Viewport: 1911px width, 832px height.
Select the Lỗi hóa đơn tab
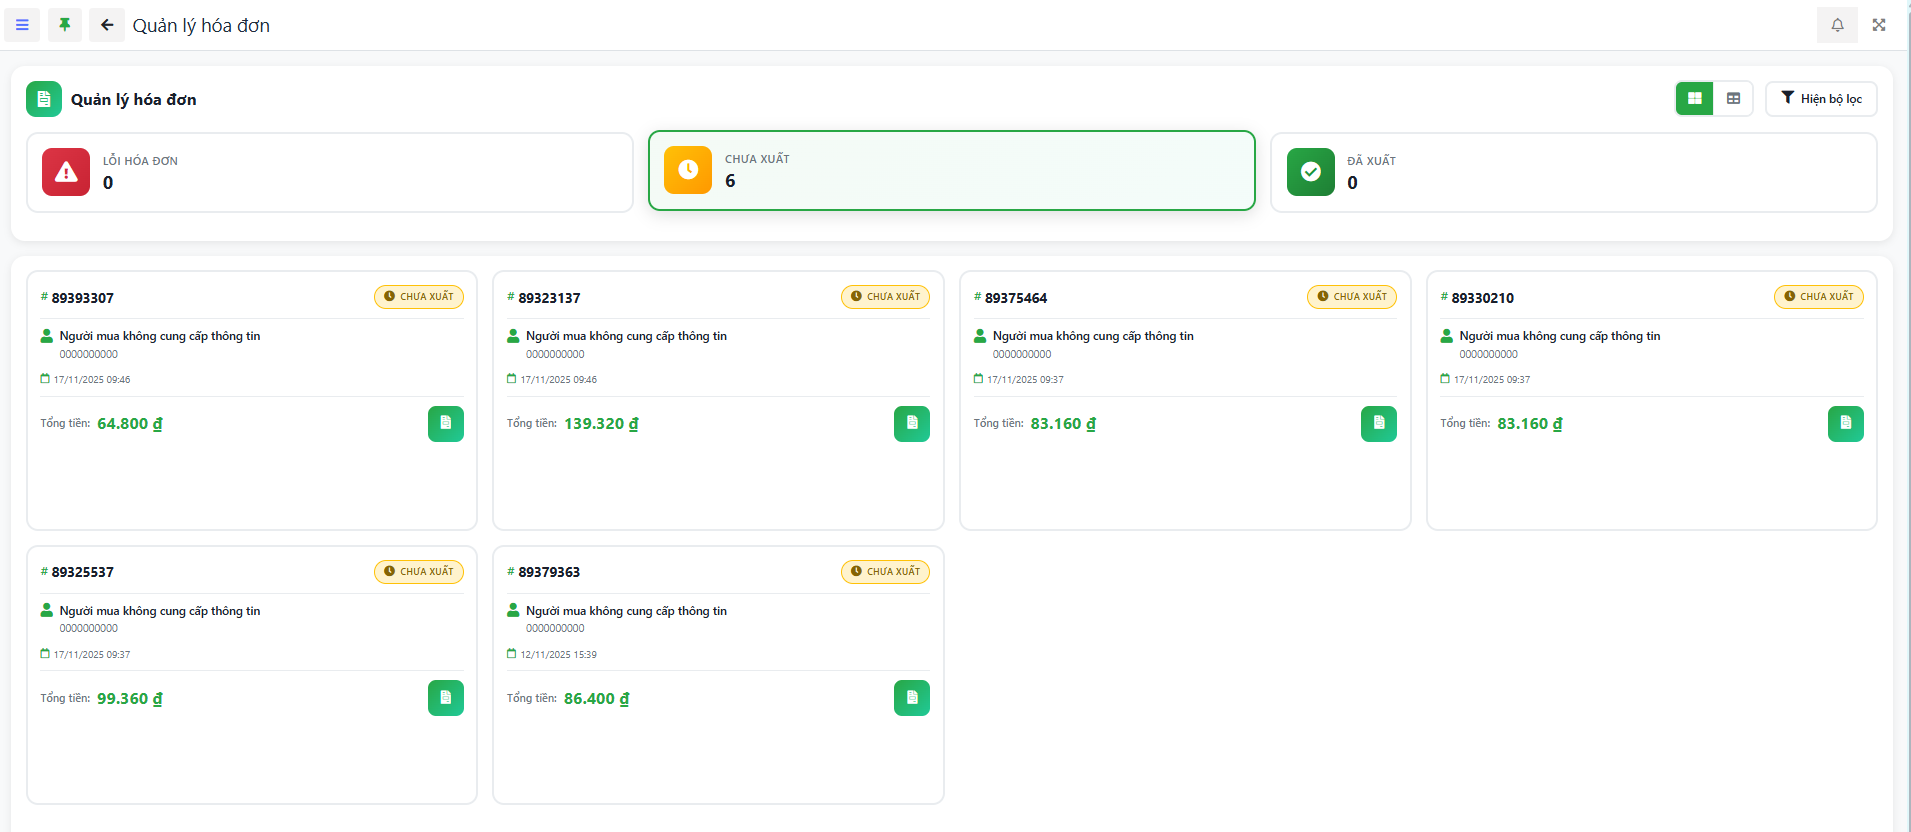330,172
